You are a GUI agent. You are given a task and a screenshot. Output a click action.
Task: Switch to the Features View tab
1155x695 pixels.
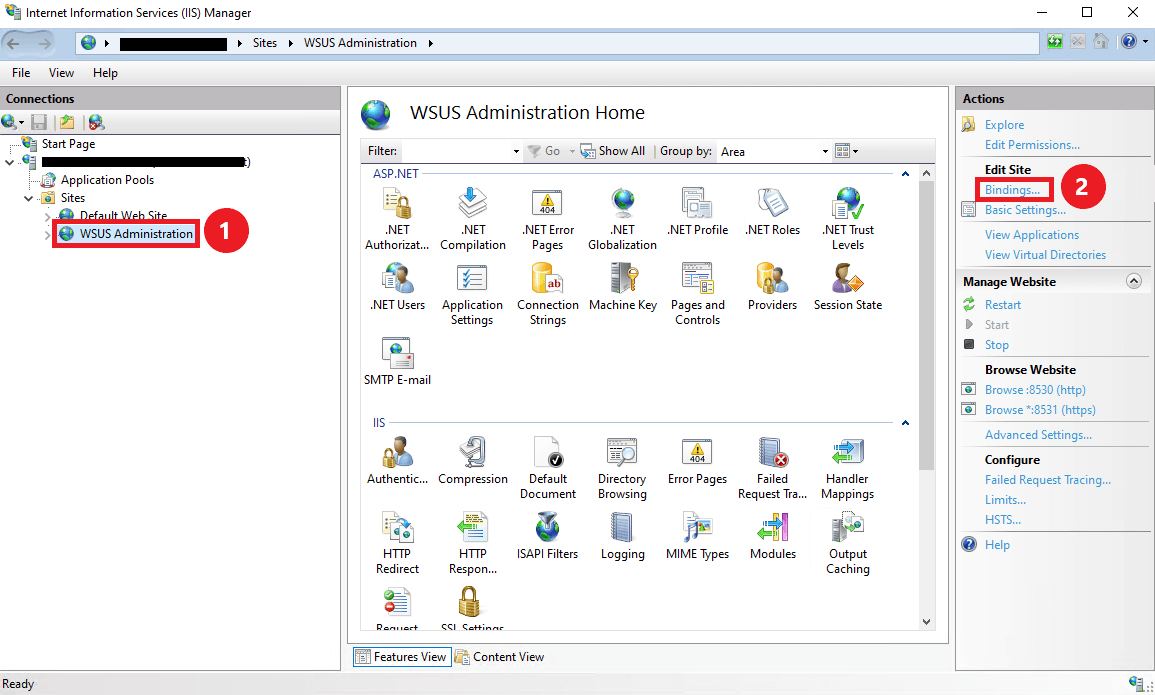pos(401,657)
